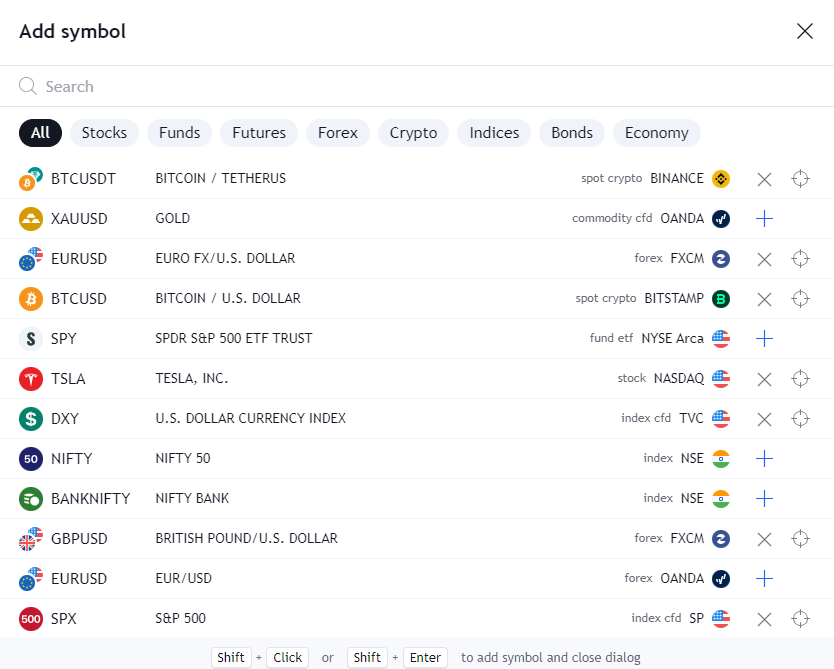Remove DXY dollar index symbol
This screenshot has height=669, width=834.
(764, 419)
